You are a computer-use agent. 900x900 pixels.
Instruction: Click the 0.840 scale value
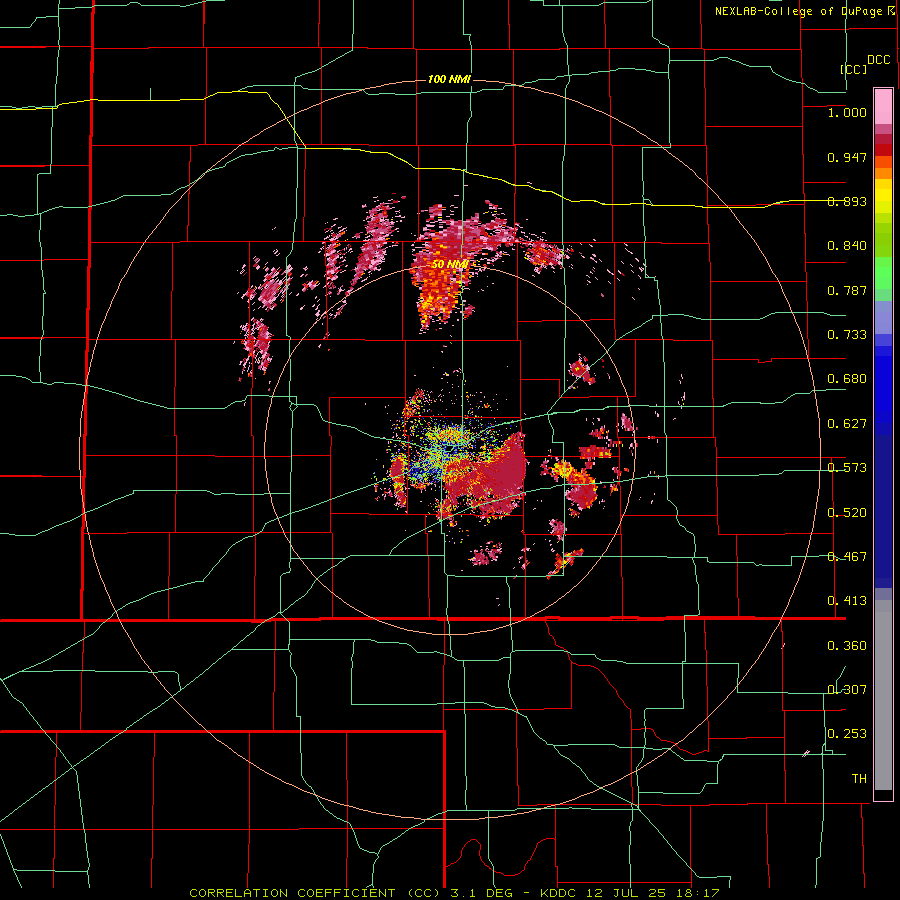(x=847, y=246)
